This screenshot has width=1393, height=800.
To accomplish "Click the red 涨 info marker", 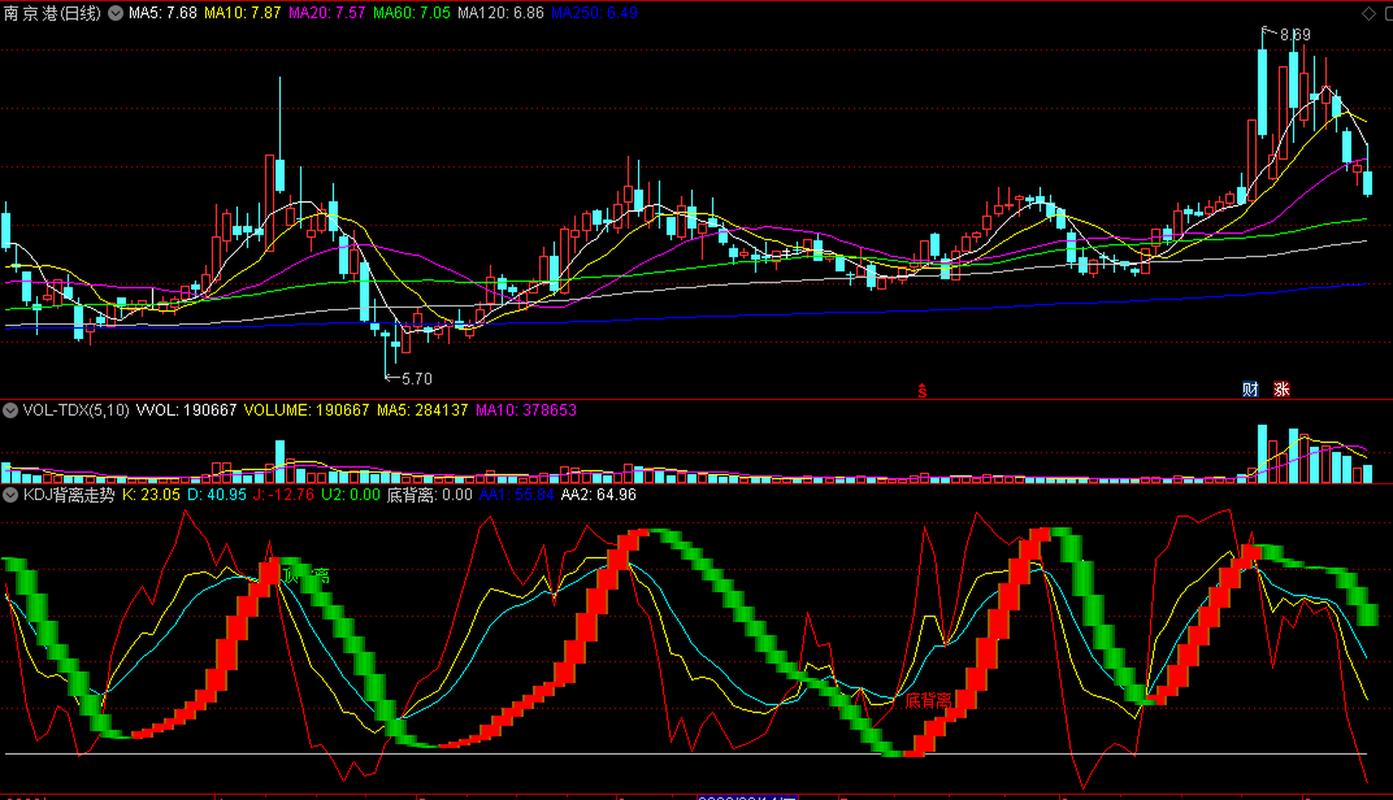I will click(x=1281, y=390).
